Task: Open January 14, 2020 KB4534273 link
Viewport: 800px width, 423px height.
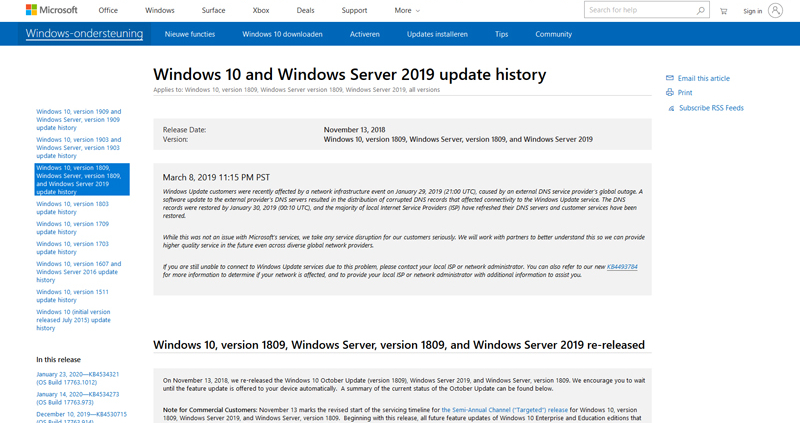Action: pyautogui.click(x=78, y=398)
